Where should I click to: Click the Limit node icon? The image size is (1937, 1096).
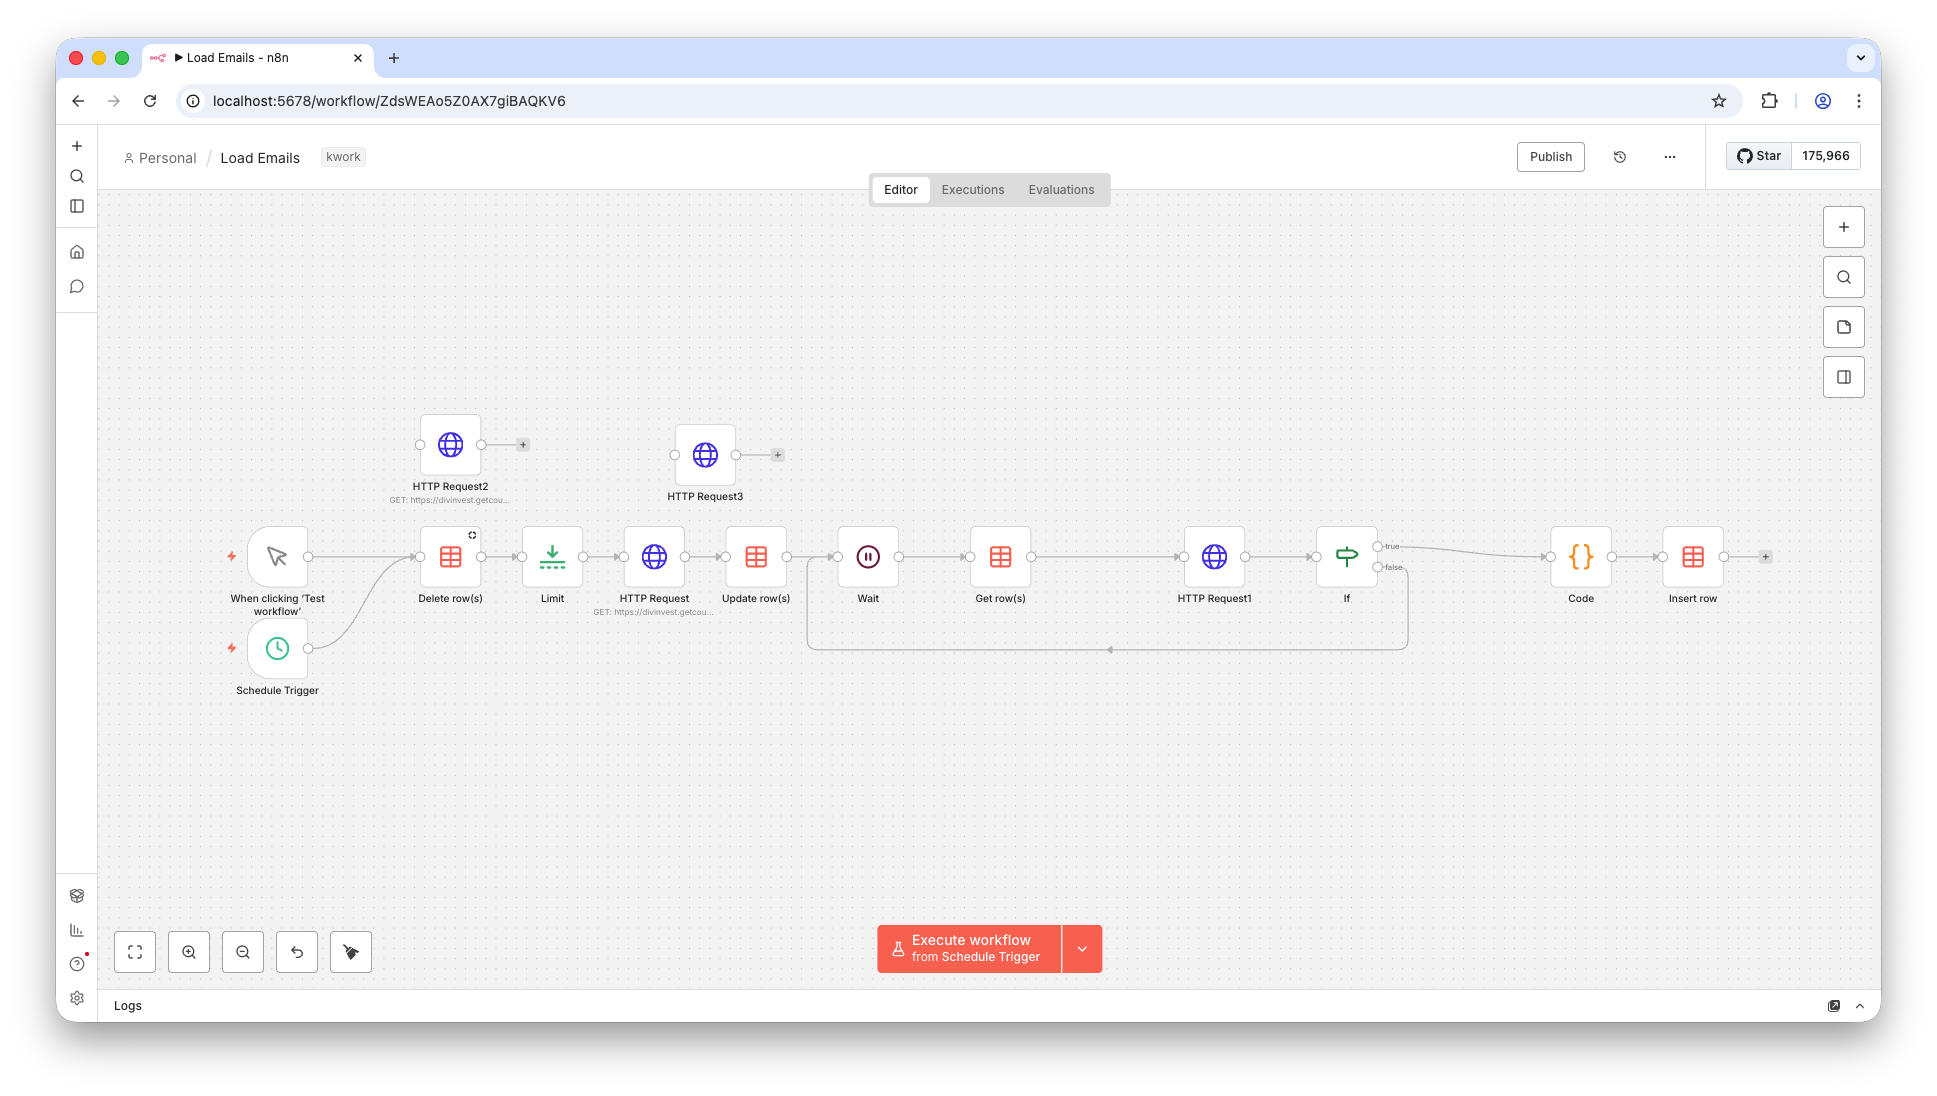(552, 557)
